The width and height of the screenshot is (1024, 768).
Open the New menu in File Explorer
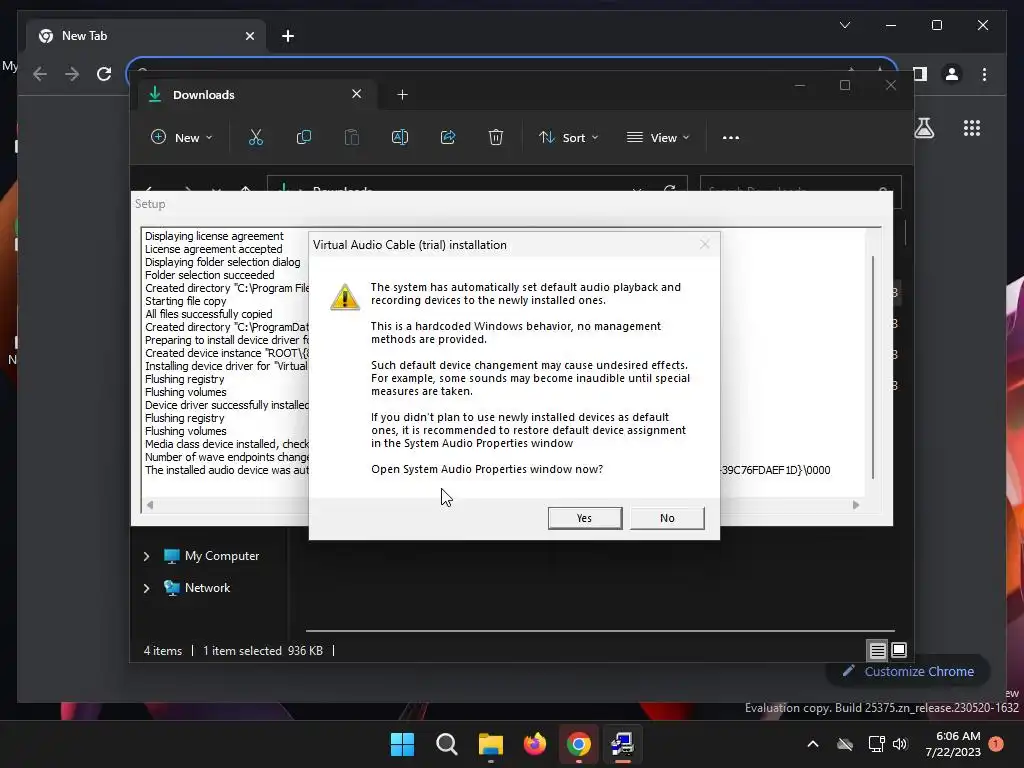click(182, 138)
